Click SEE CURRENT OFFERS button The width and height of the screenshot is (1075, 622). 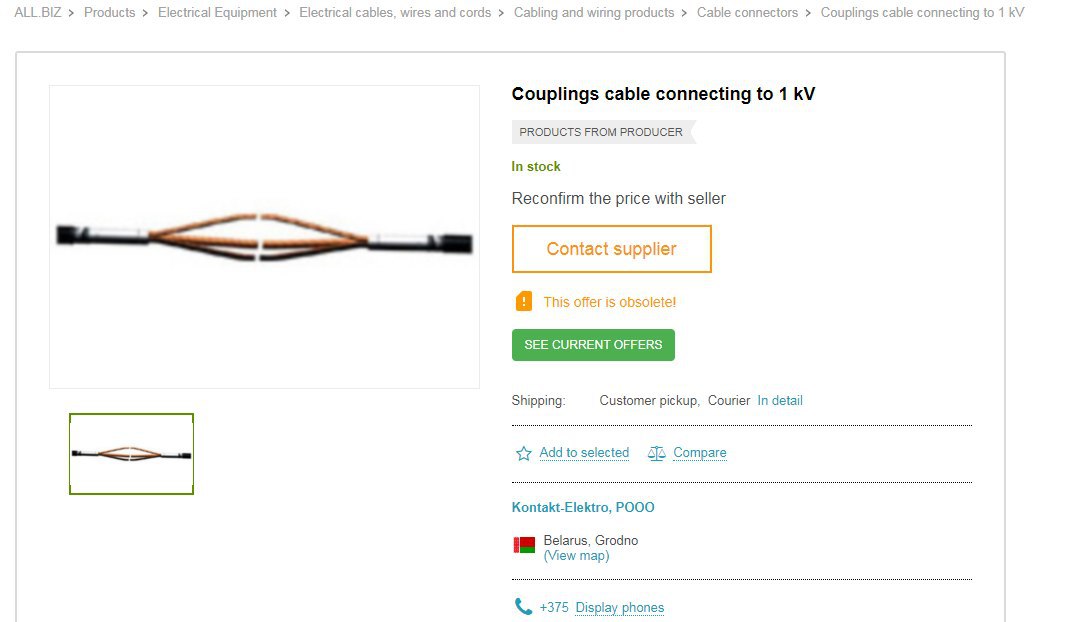593,345
